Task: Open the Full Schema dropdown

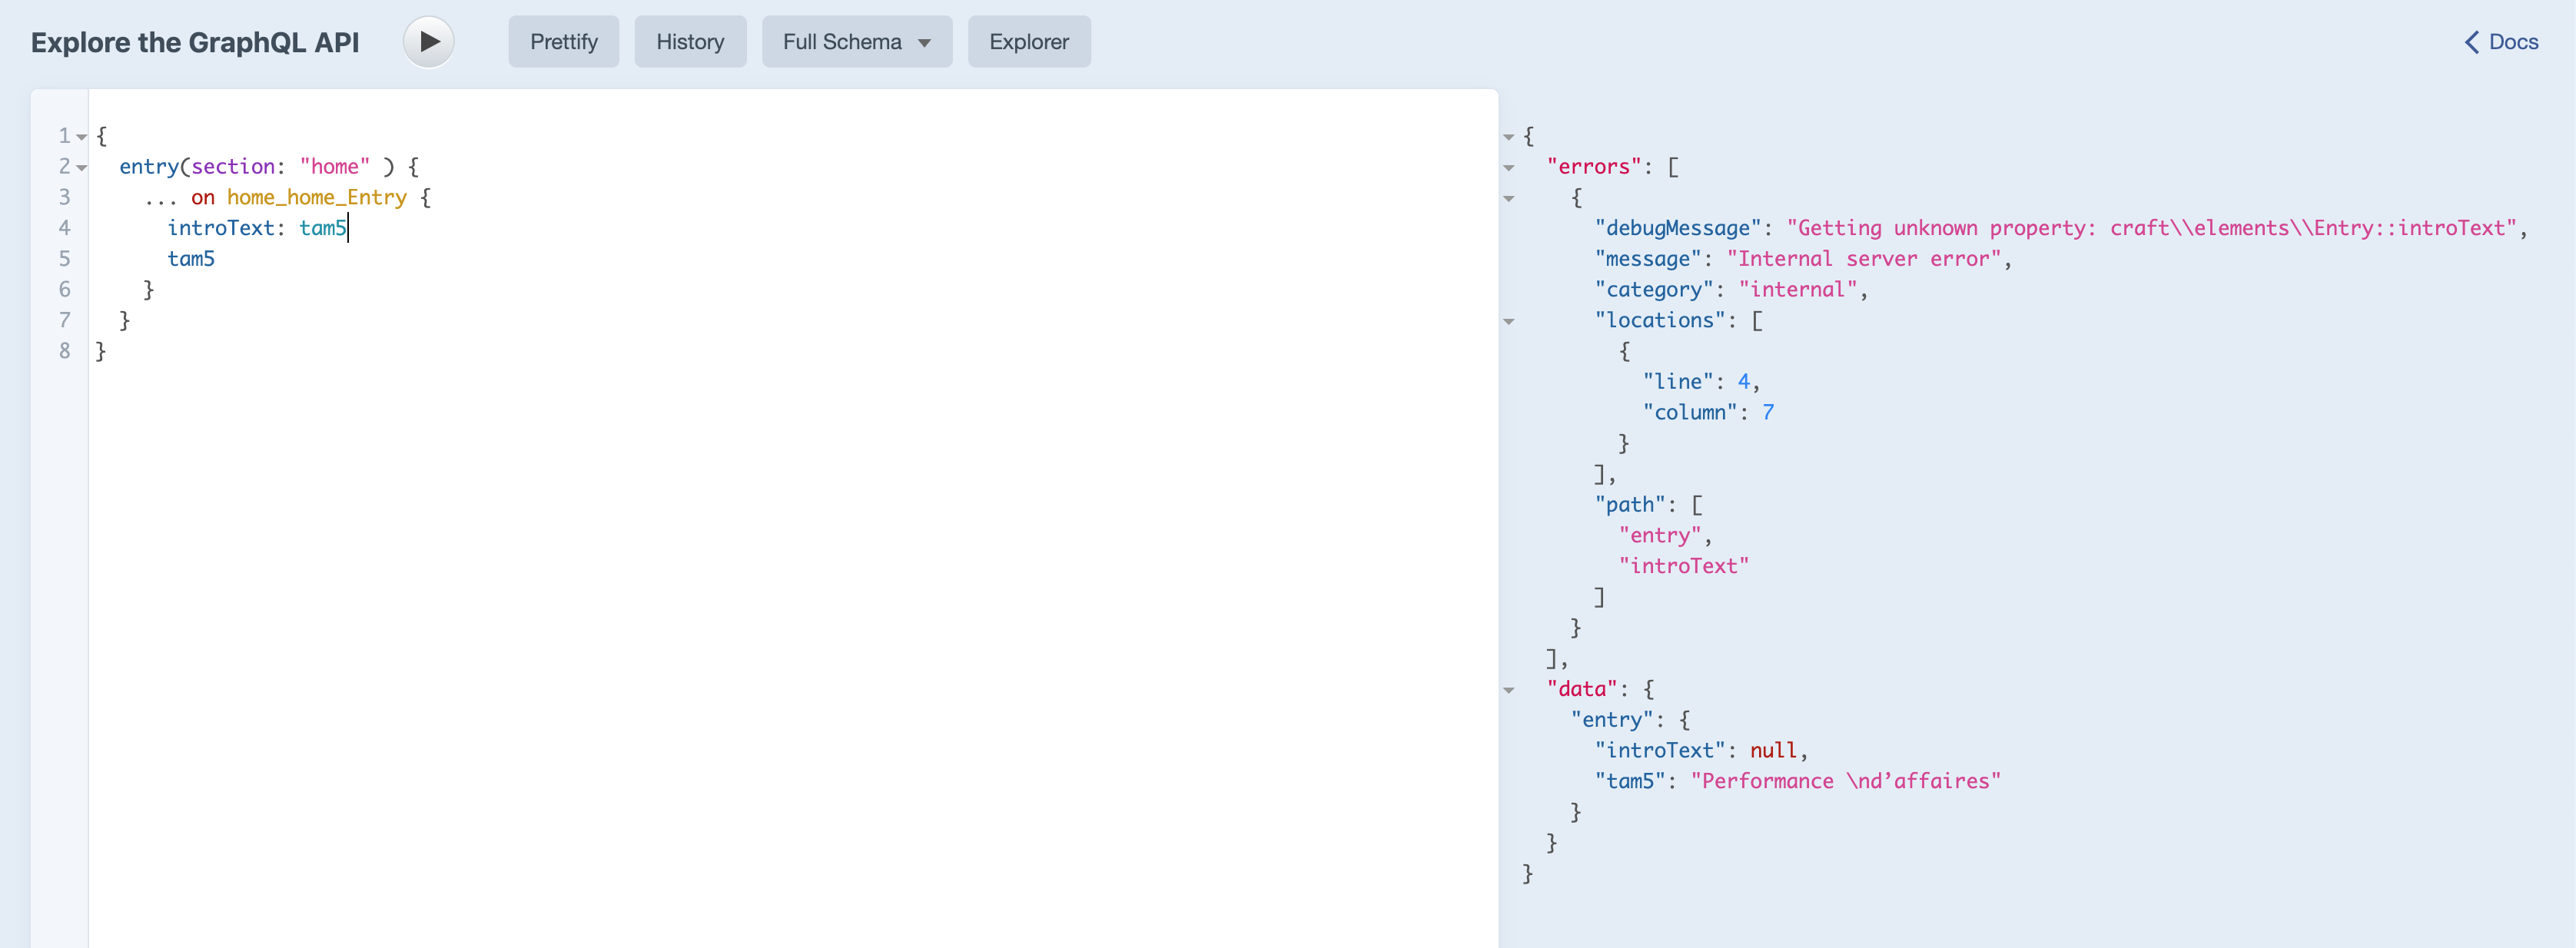Action: [x=856, y=42]
